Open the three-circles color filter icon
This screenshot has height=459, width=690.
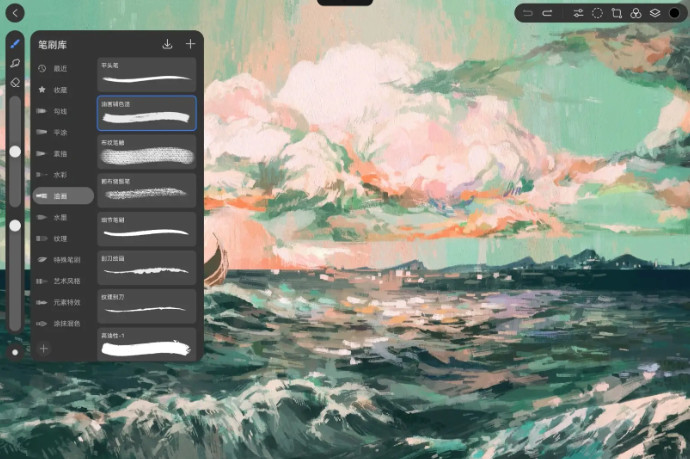click(635, 13)
